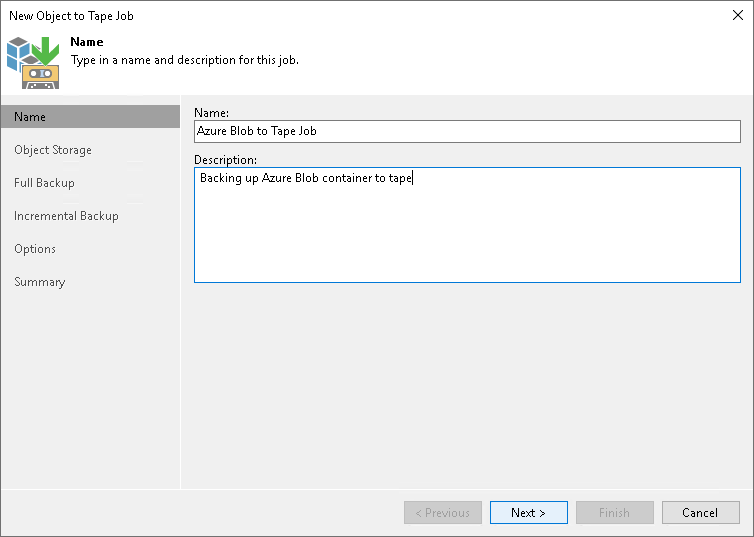Cancel the tape job wizard
The image size is (754, 537).
click(700, 513)
